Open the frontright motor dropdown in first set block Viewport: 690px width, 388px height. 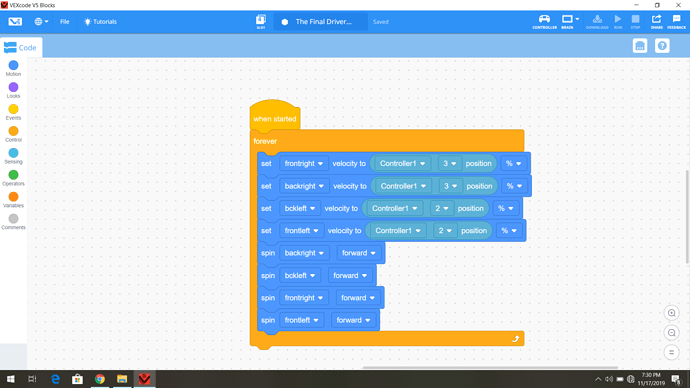304,163
